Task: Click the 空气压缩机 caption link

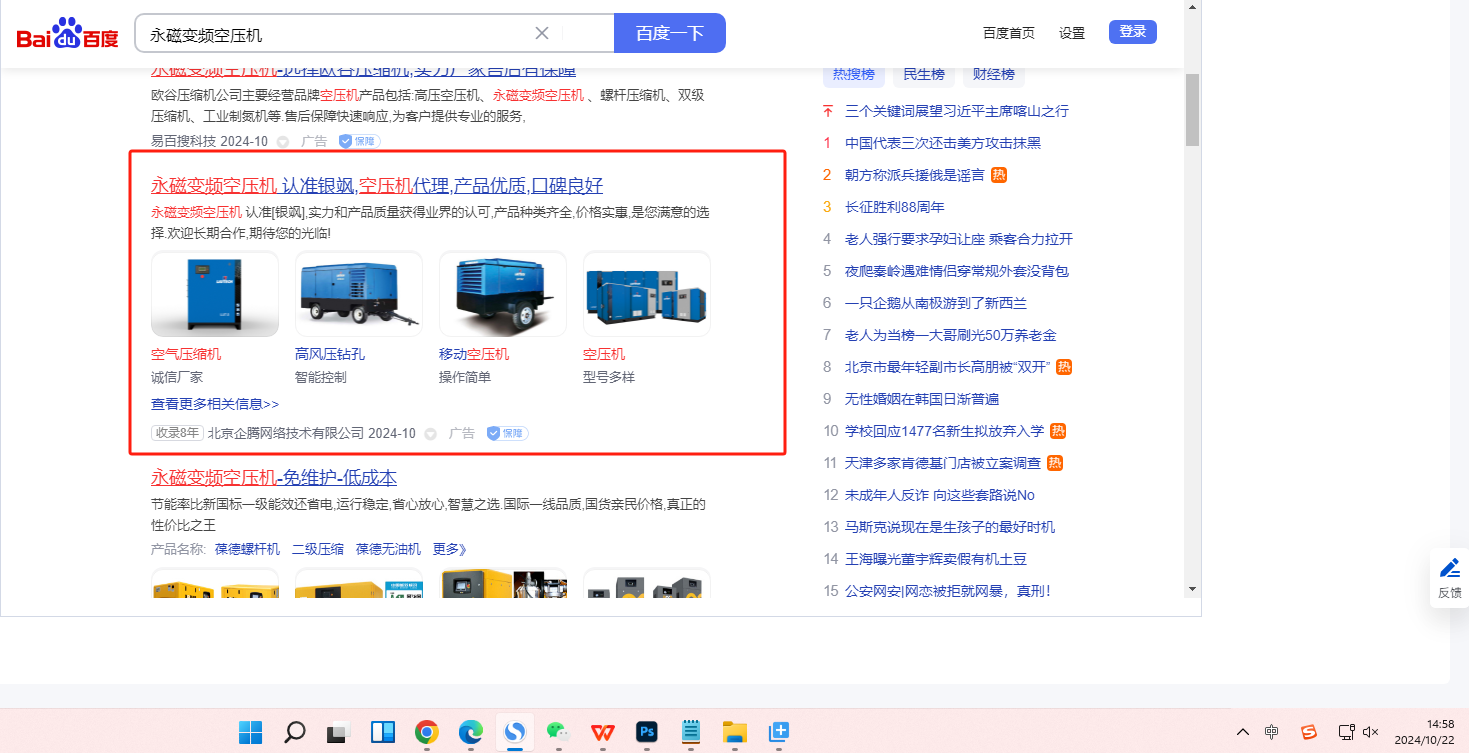Action: coord(186,354)
